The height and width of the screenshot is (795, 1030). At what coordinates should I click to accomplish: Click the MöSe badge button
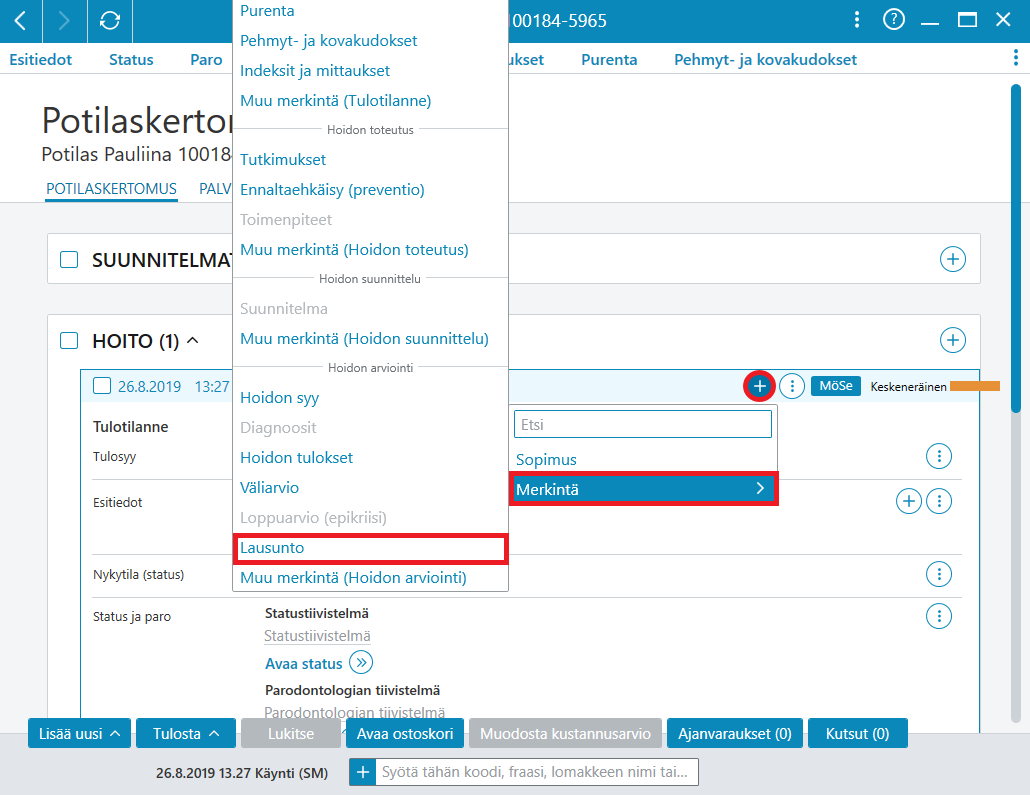pos(836,386)
